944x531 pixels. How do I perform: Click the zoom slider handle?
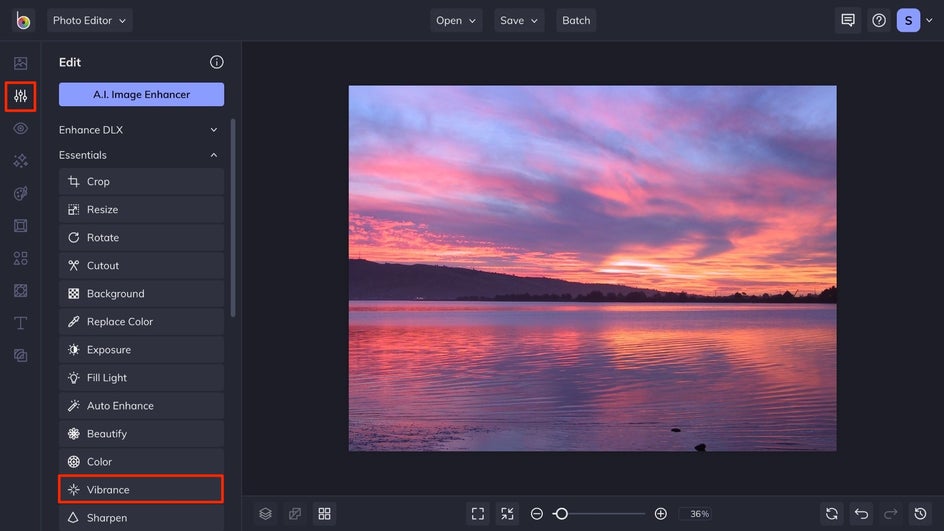(x=561, y=513)
